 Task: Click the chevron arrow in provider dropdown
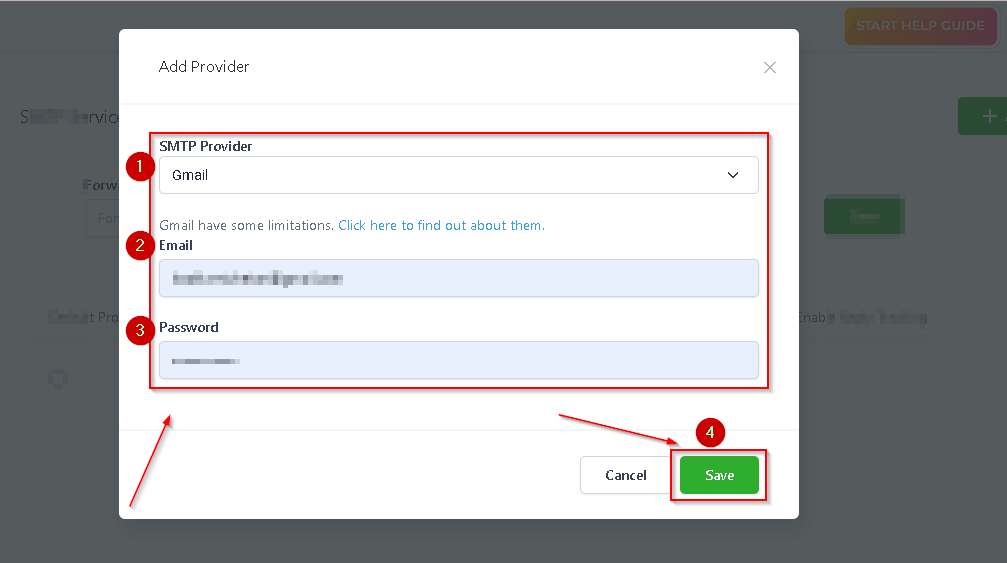733,175
